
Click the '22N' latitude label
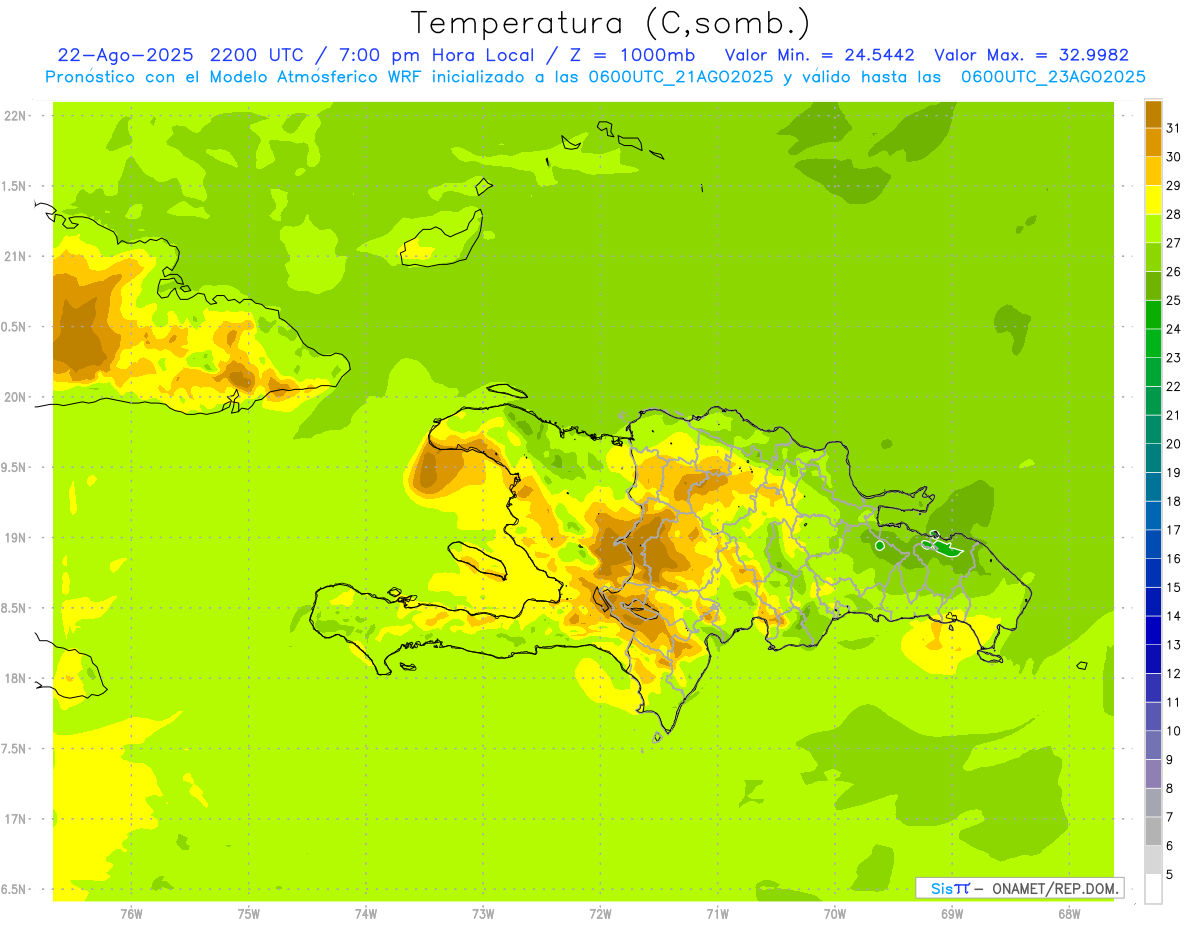pyautogui.click(x=16, y=115)
